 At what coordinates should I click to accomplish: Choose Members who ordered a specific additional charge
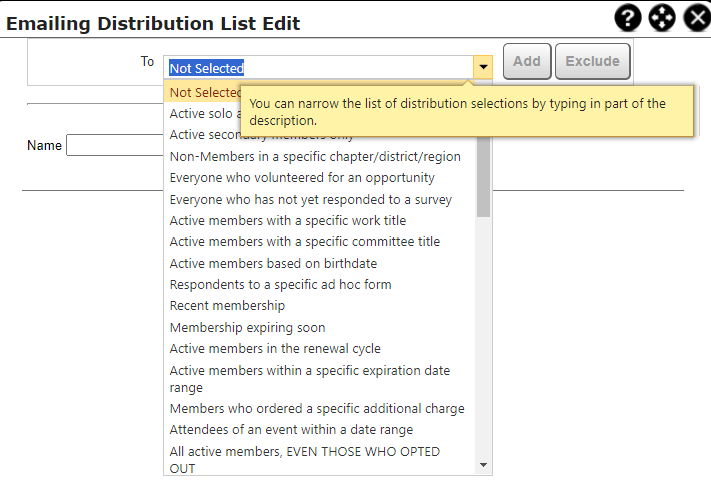320,409
